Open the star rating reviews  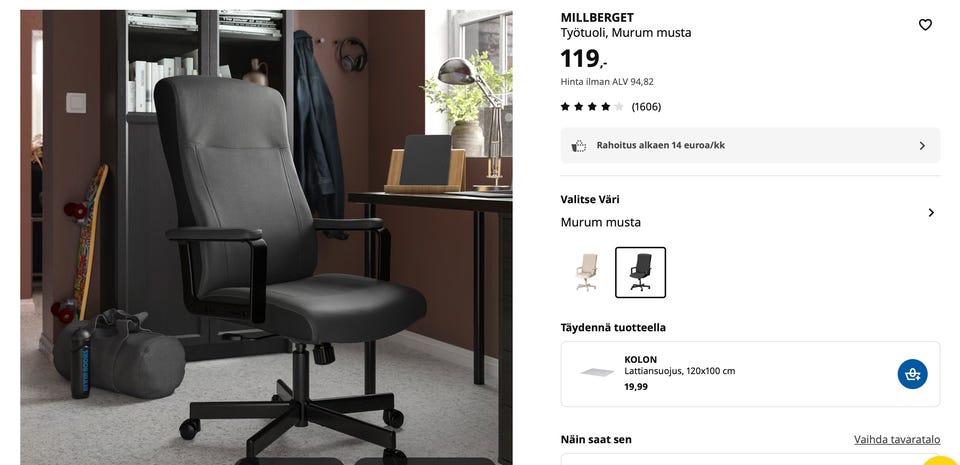point(591,107)
